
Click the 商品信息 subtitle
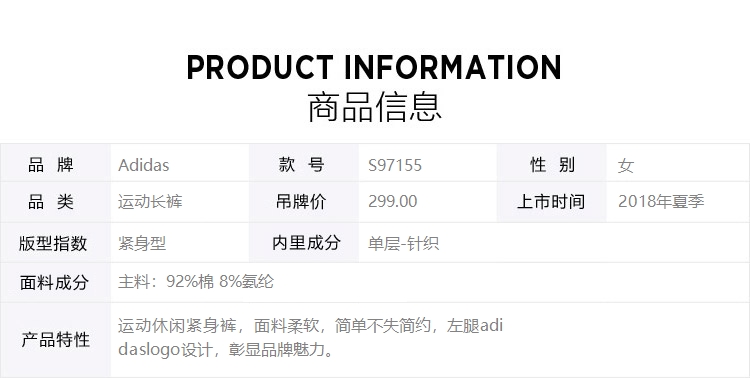point(374,107)
